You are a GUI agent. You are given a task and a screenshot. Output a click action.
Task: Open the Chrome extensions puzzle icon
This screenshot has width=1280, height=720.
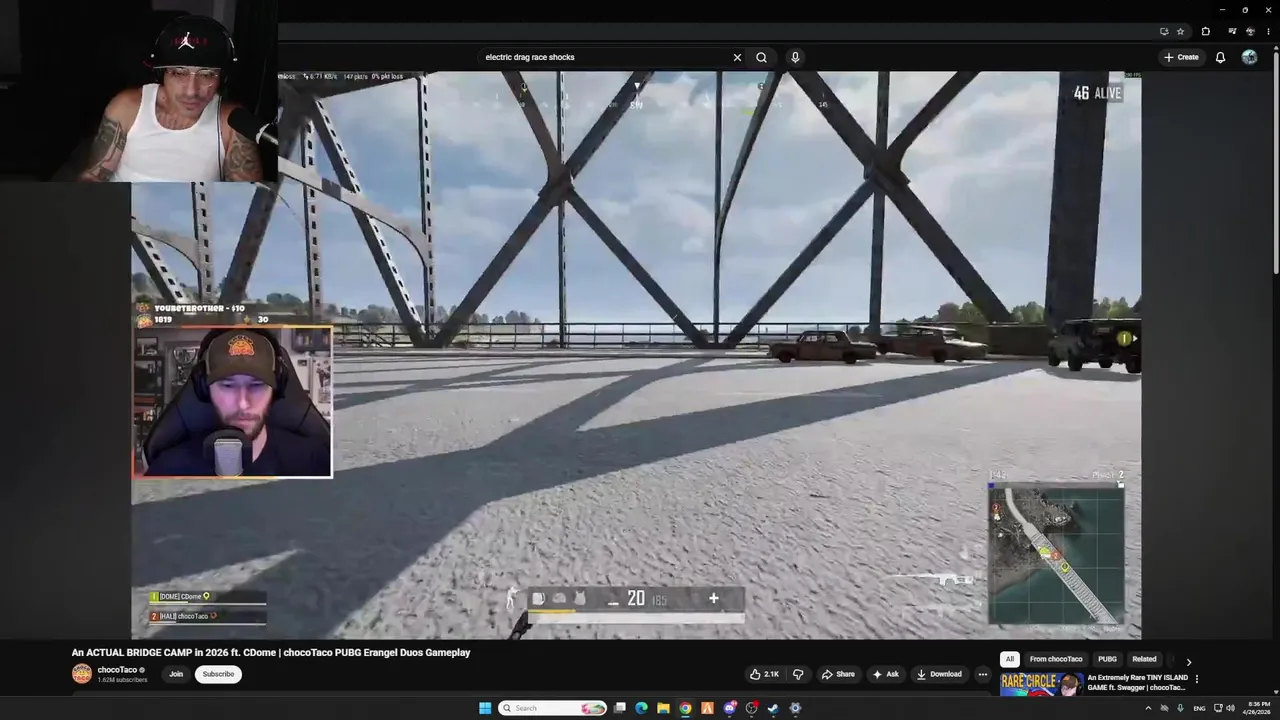coord(1205,31)
